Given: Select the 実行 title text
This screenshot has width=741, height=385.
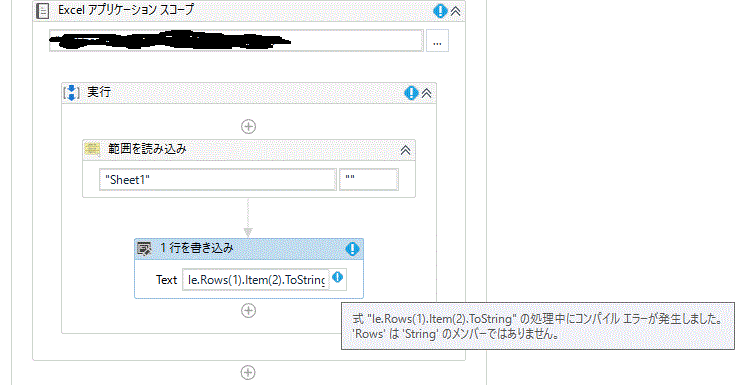Looking at the screenshot, I should click(99, 92).
